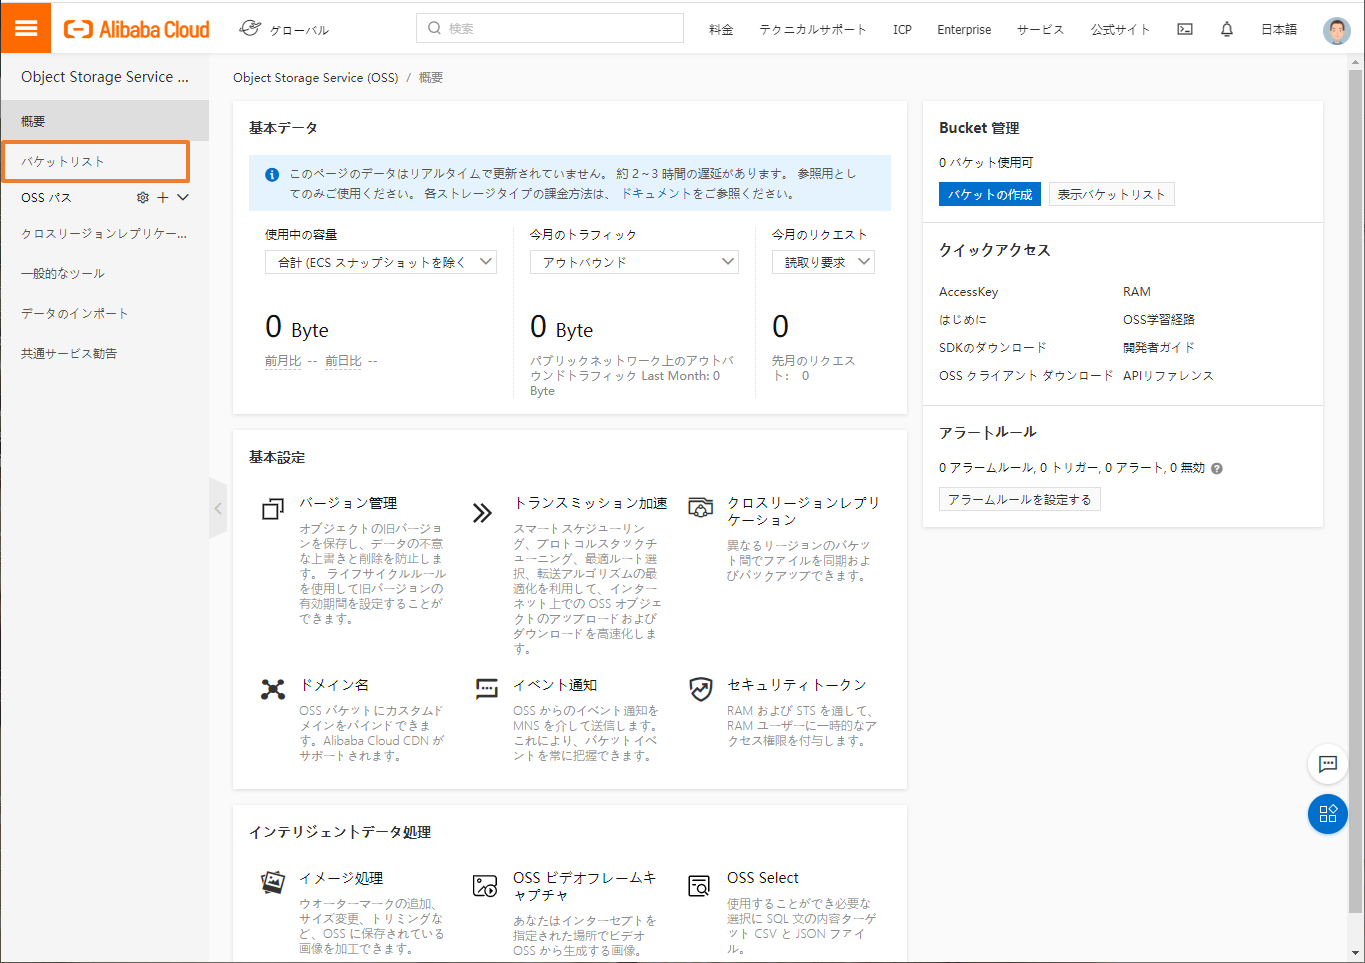Click the OSS Select search icon
This screenshot has height=963, width=1365.
(699, 886)
